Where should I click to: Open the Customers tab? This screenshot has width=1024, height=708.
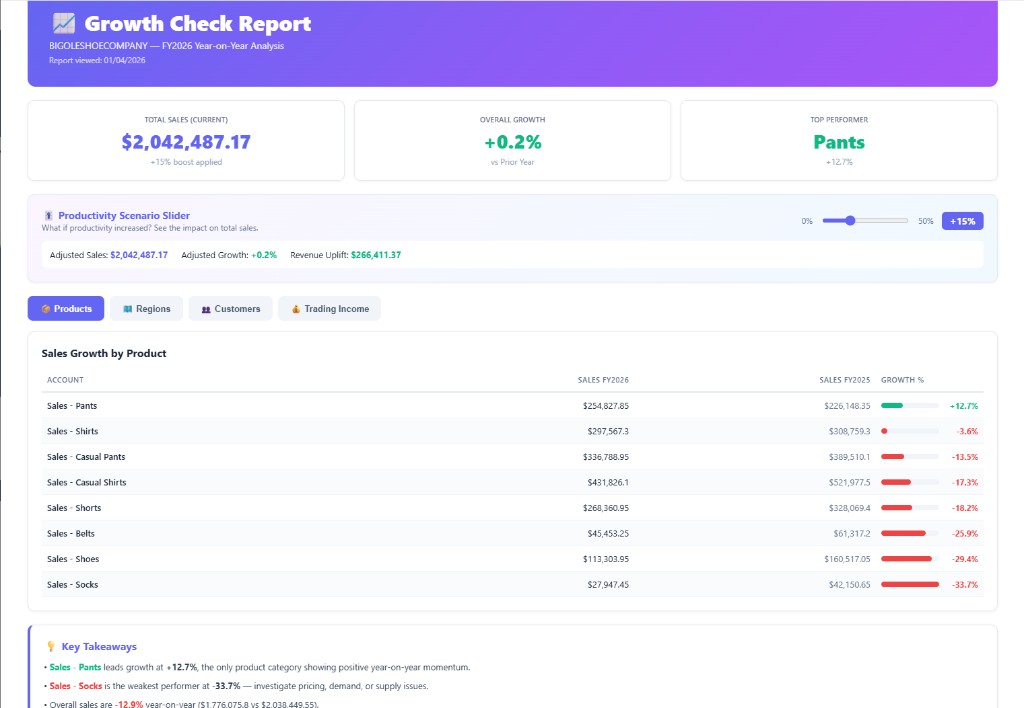pyautogui.click(x=230, y=309)
